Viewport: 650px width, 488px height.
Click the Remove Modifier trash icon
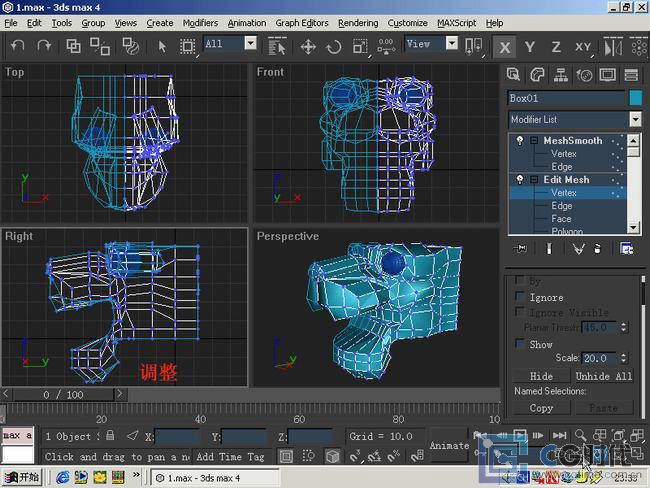[x=597, y=248]
